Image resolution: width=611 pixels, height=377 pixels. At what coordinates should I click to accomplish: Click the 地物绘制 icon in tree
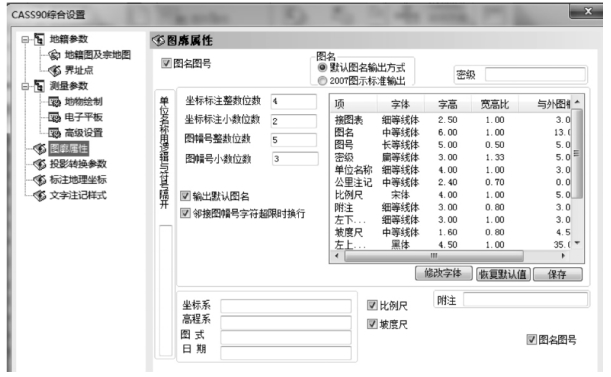[54, 102]
